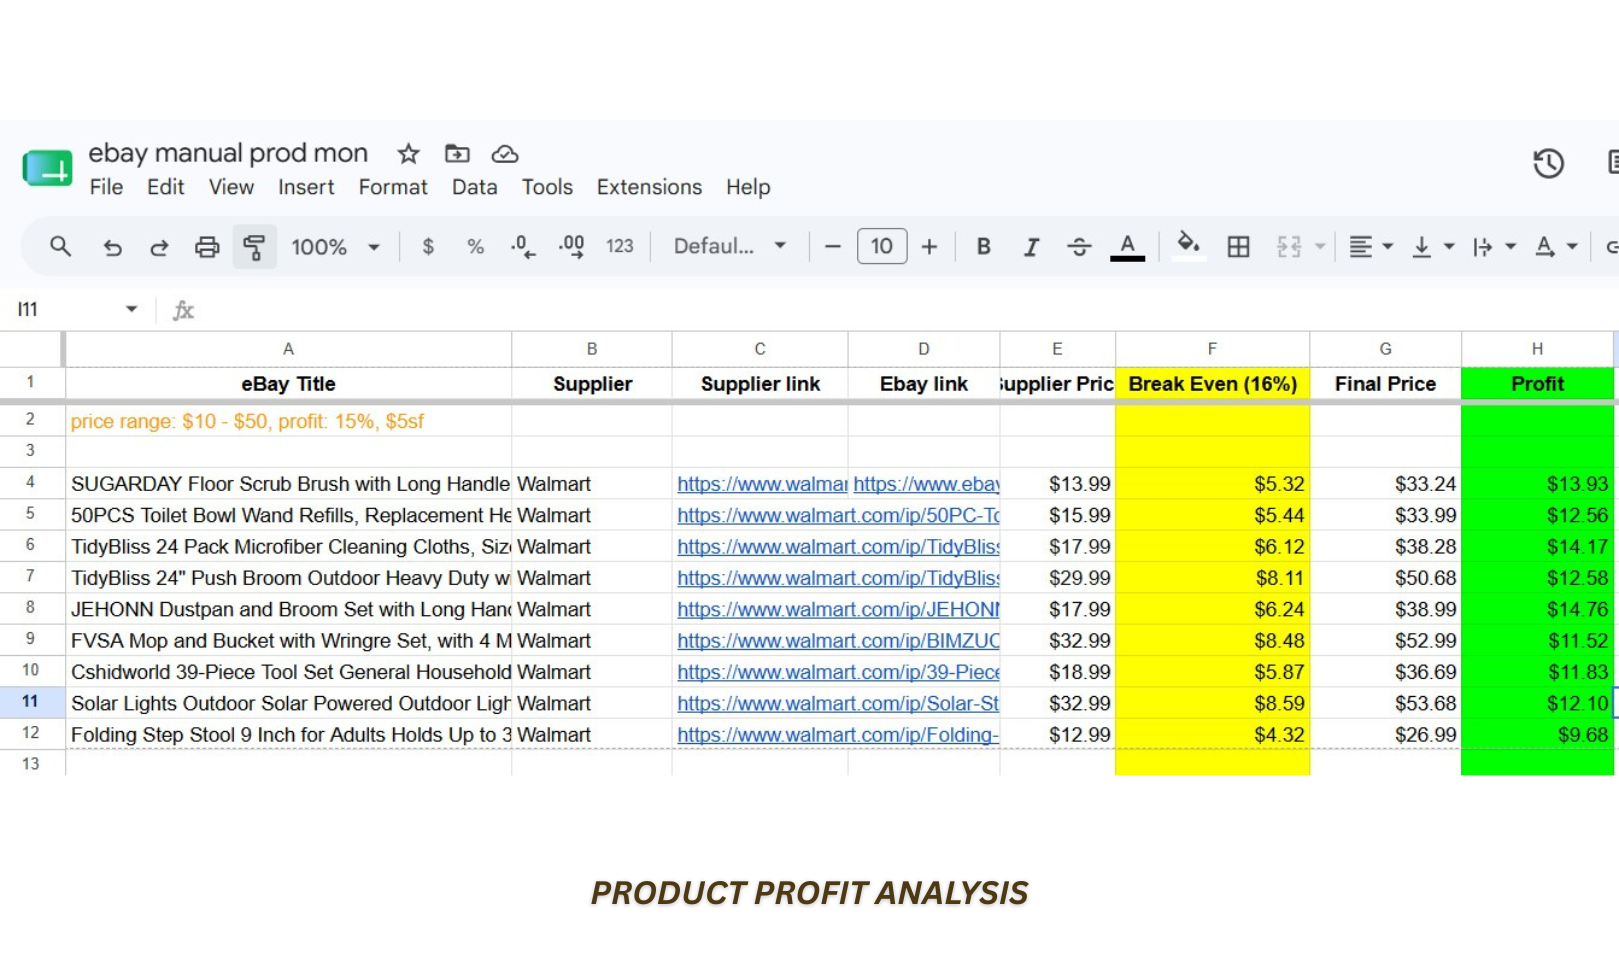Open text rotation dropdown

[1556, 247]
